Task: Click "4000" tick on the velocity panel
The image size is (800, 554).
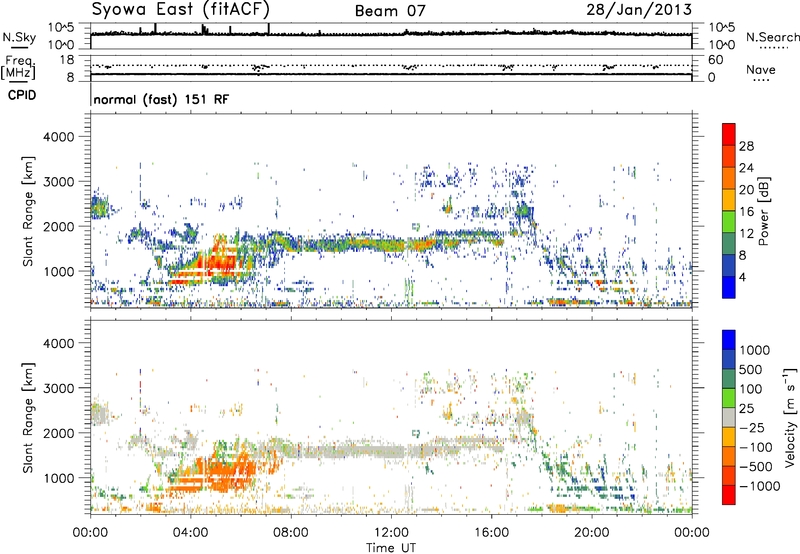Action: pyautogui.click(x=58, y=343)
